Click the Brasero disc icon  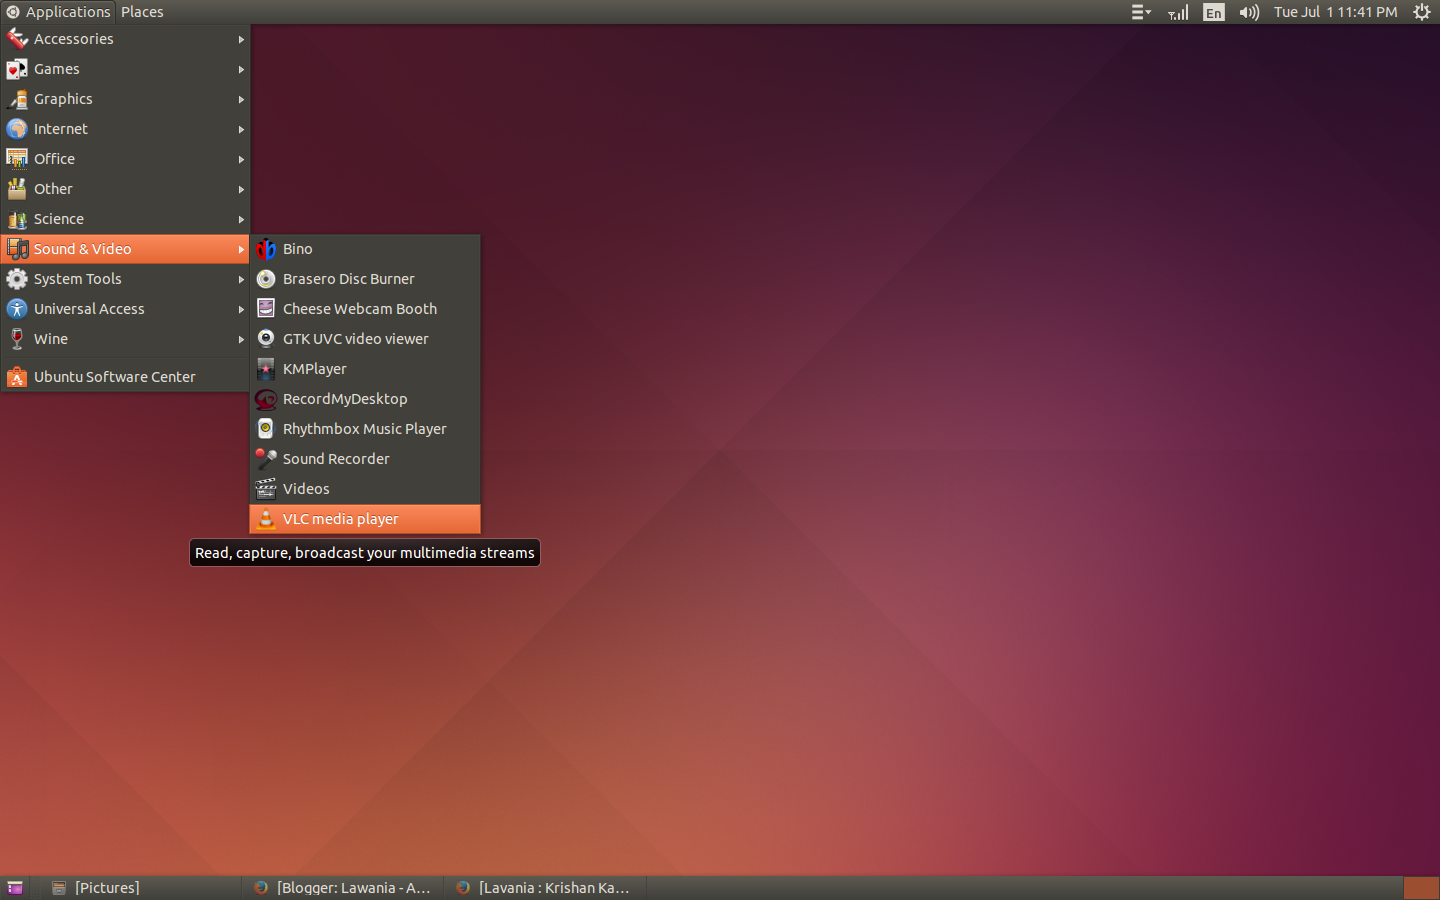coord(266,279)
